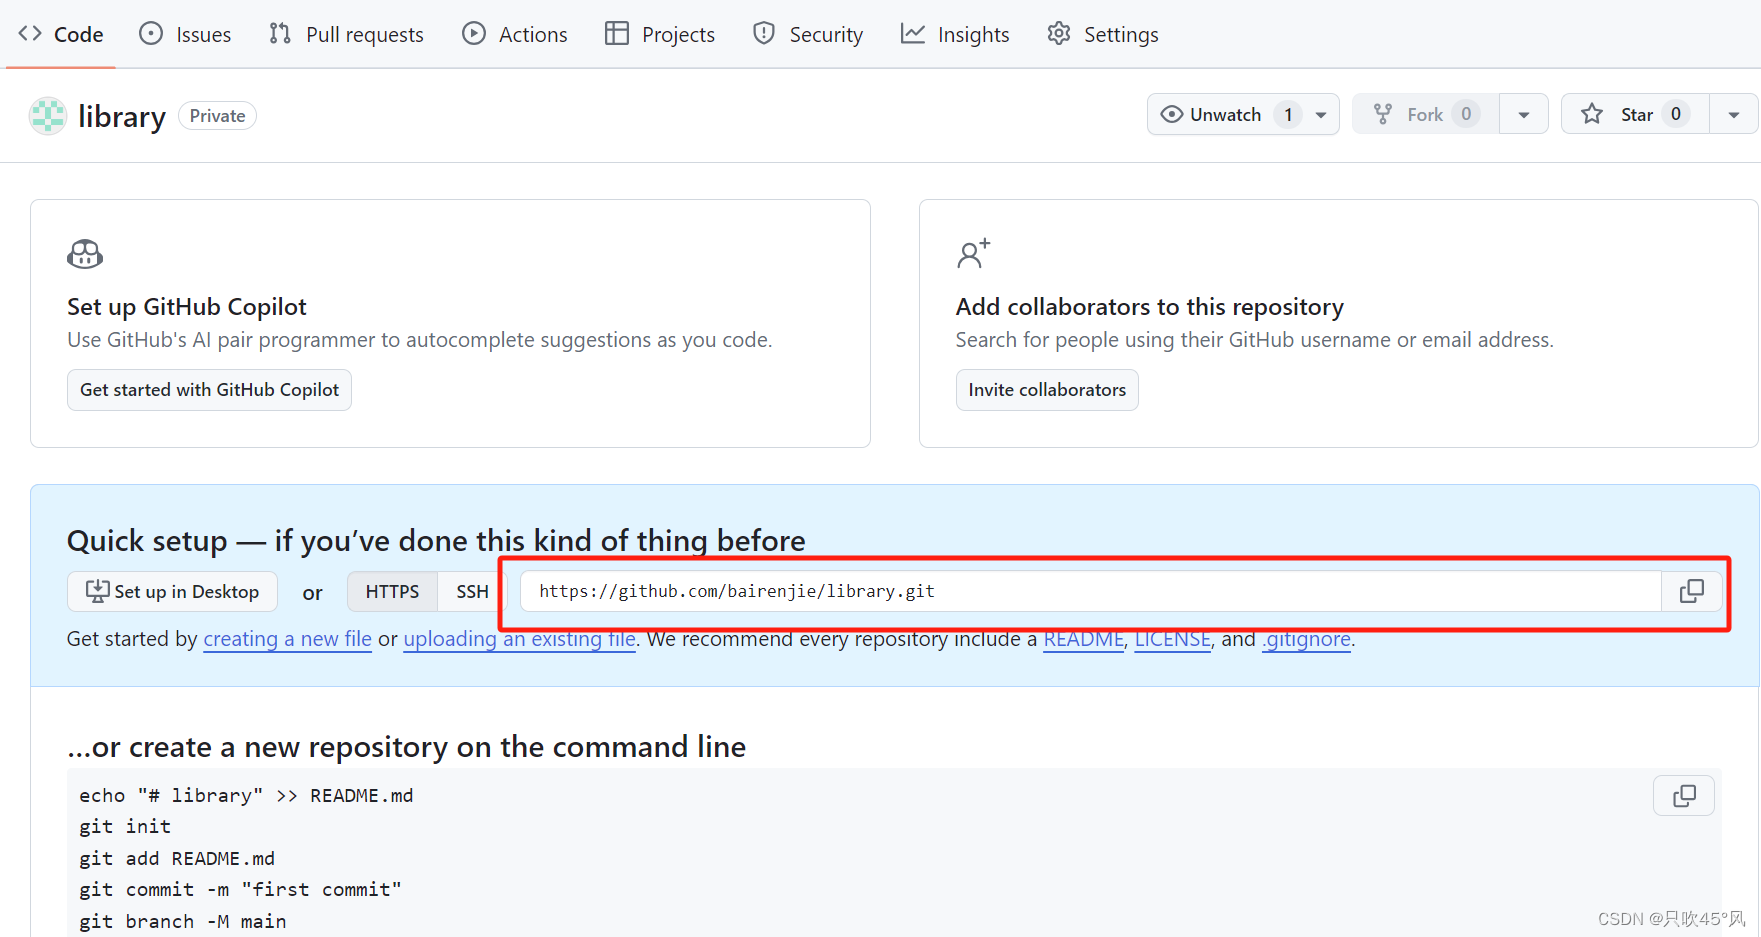Click the add collaborator person icon
The image size is (1761, 937).
[x=973, y=254]
